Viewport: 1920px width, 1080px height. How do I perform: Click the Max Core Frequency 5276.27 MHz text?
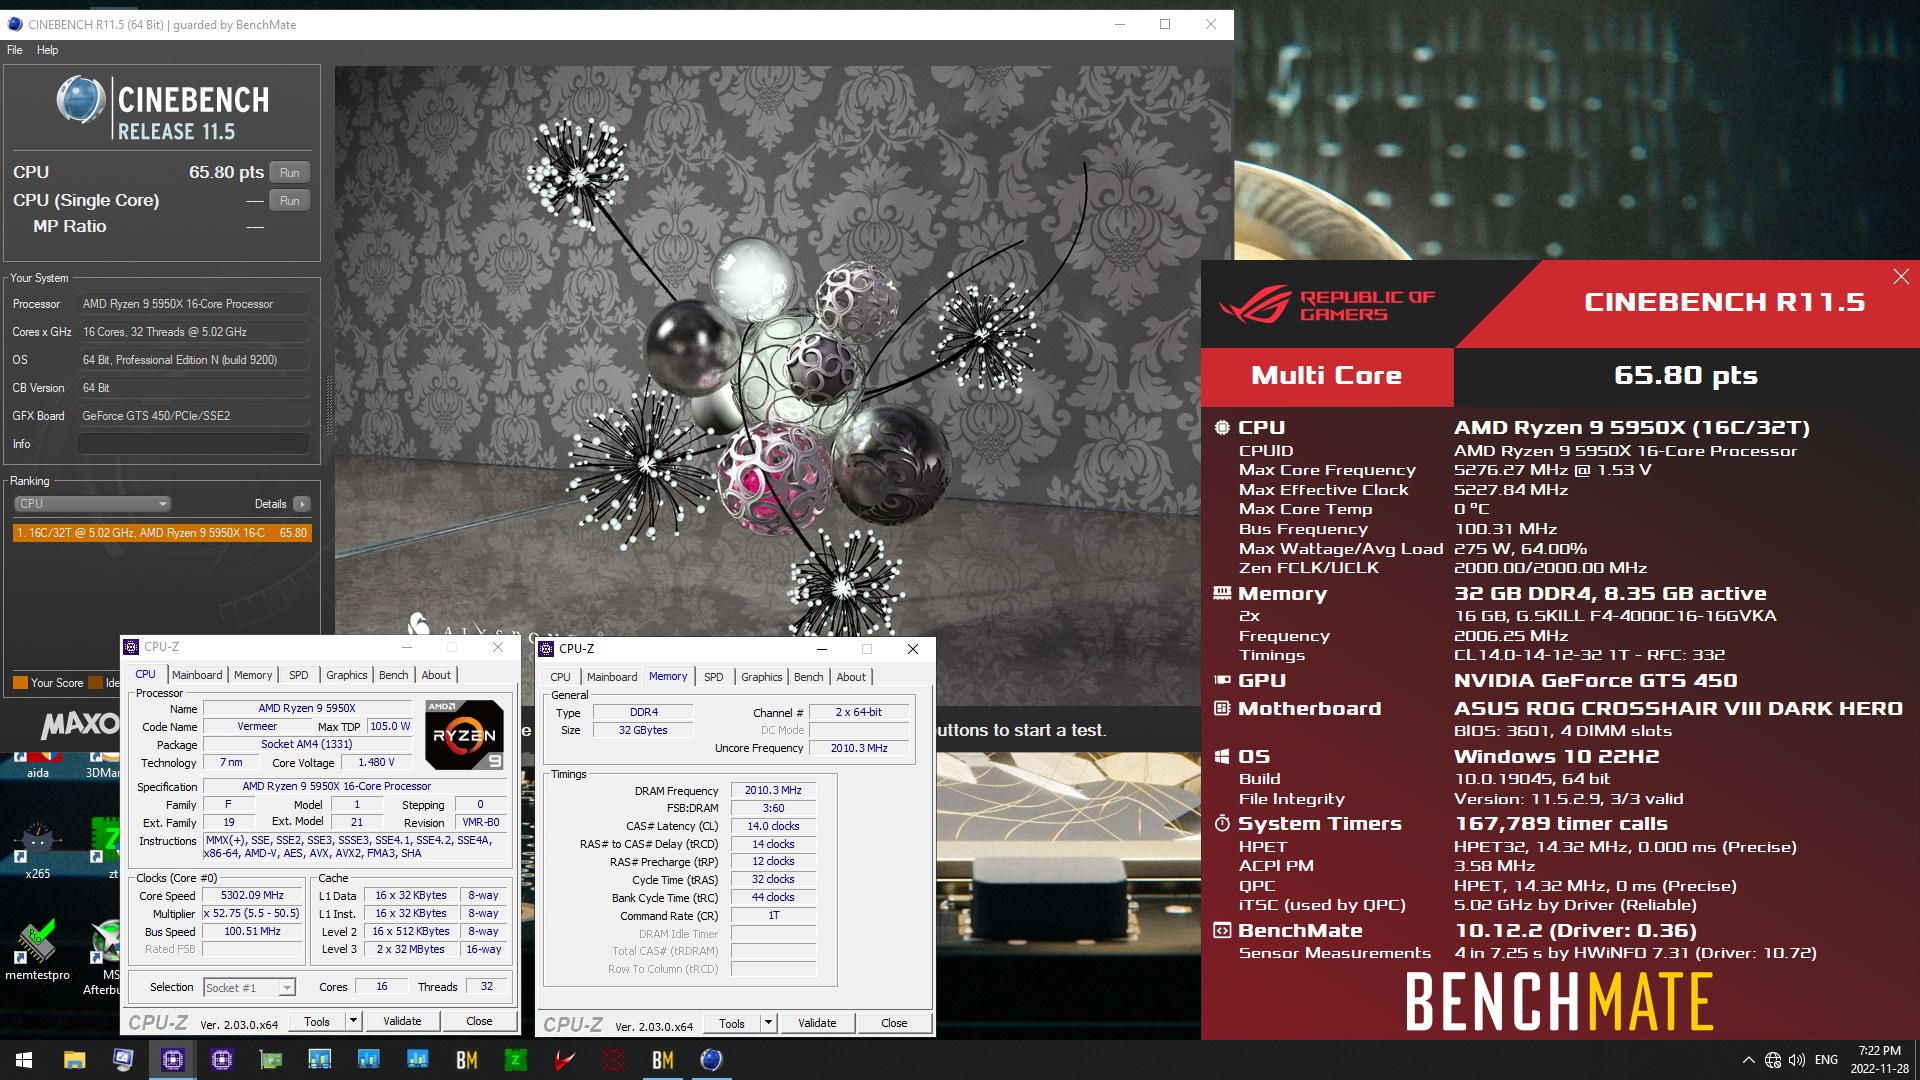tap(1551, 470)
